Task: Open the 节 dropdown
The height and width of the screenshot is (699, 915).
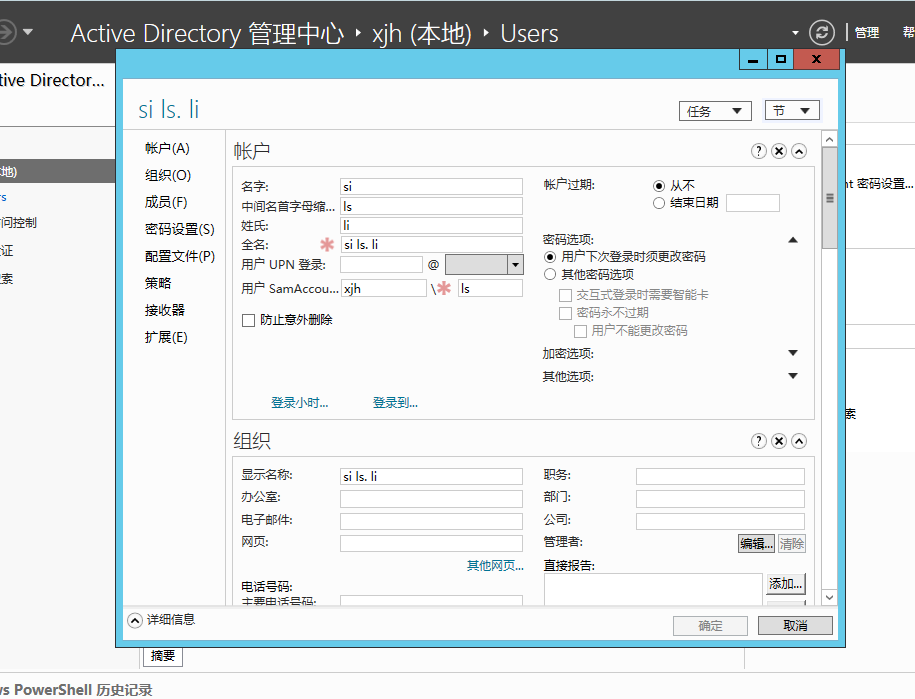Action: pyautogui.click(x=792, y=110)
